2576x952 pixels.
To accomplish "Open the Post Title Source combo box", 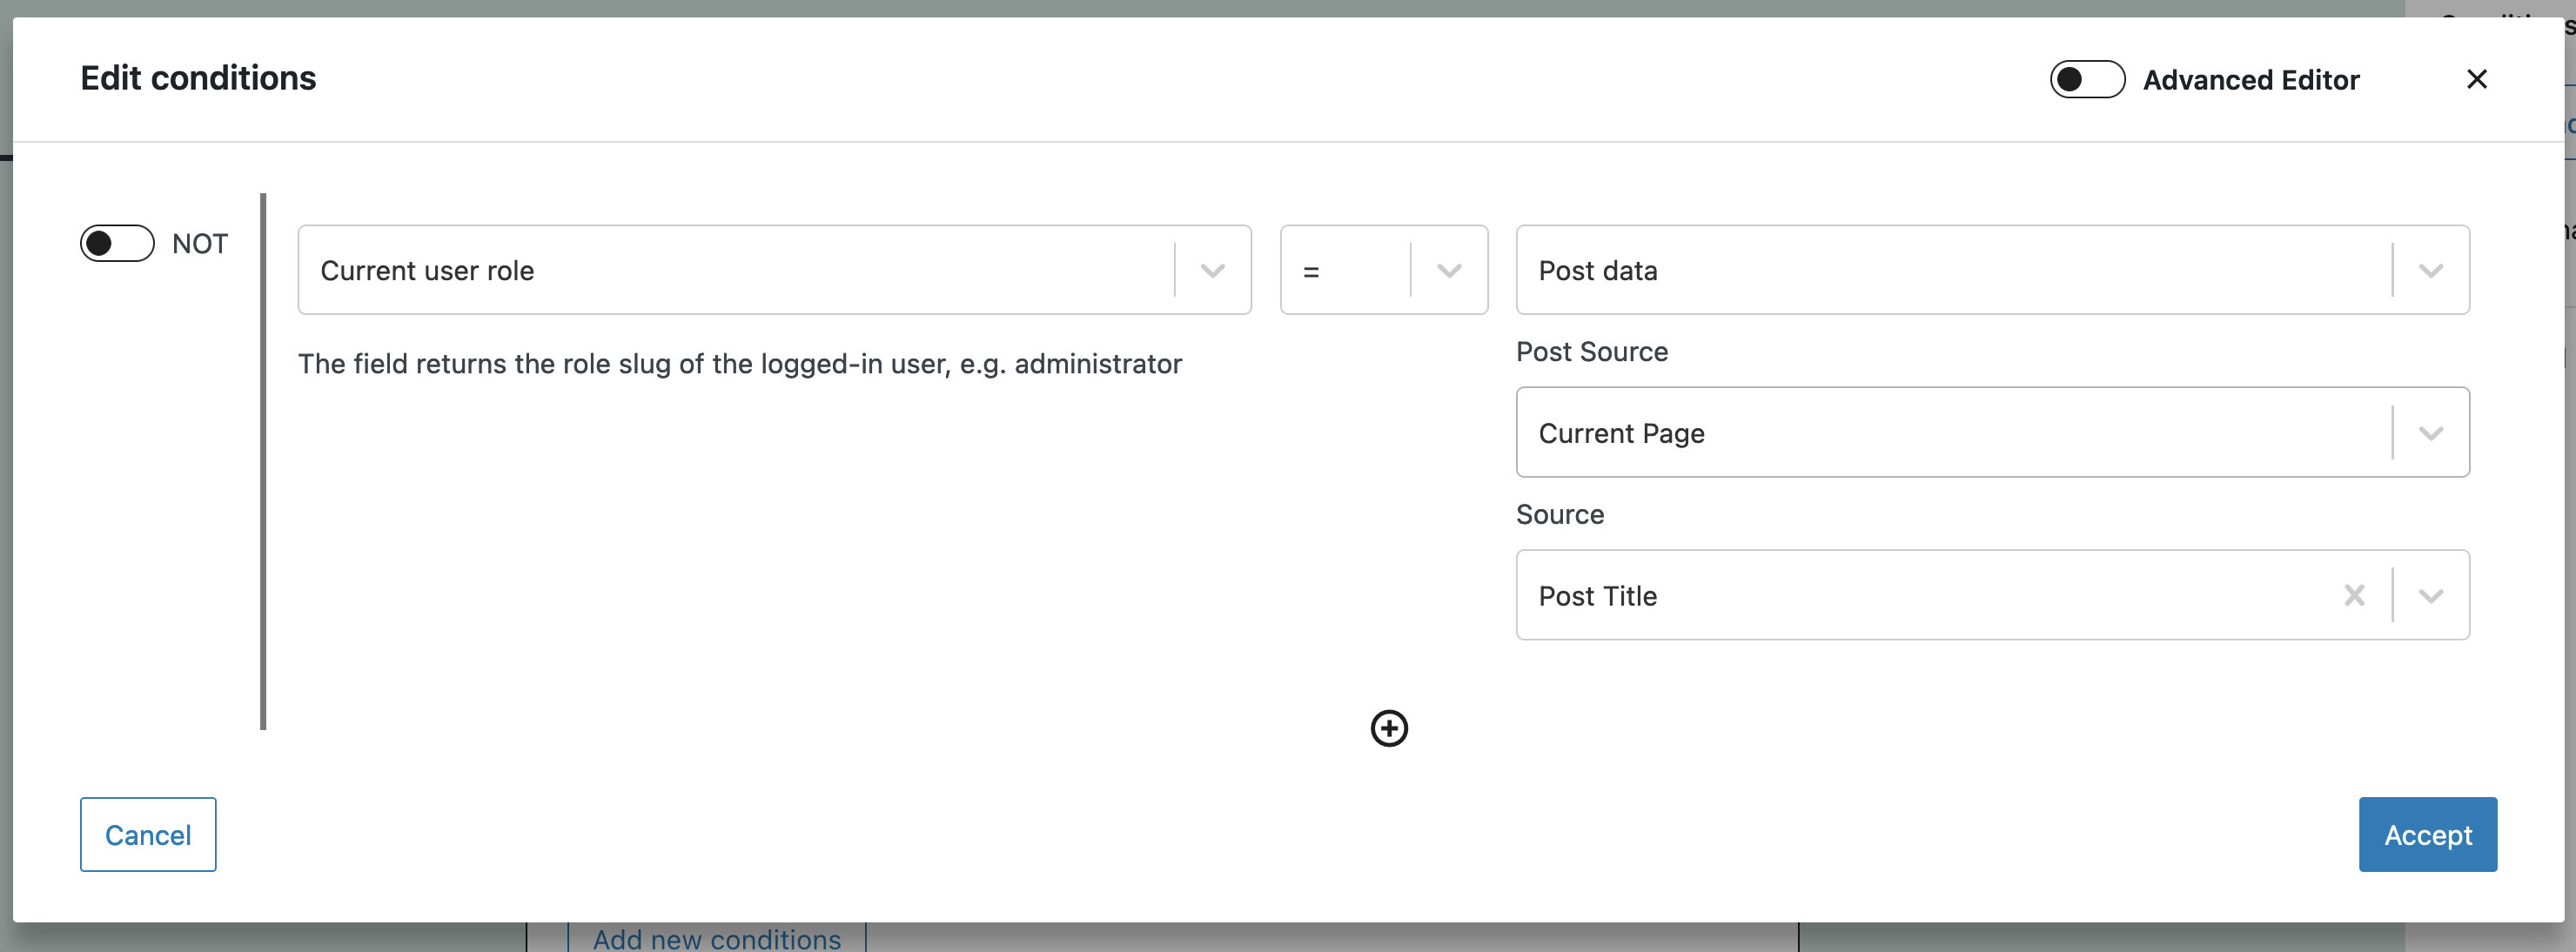I will (x=1992, y=595).
